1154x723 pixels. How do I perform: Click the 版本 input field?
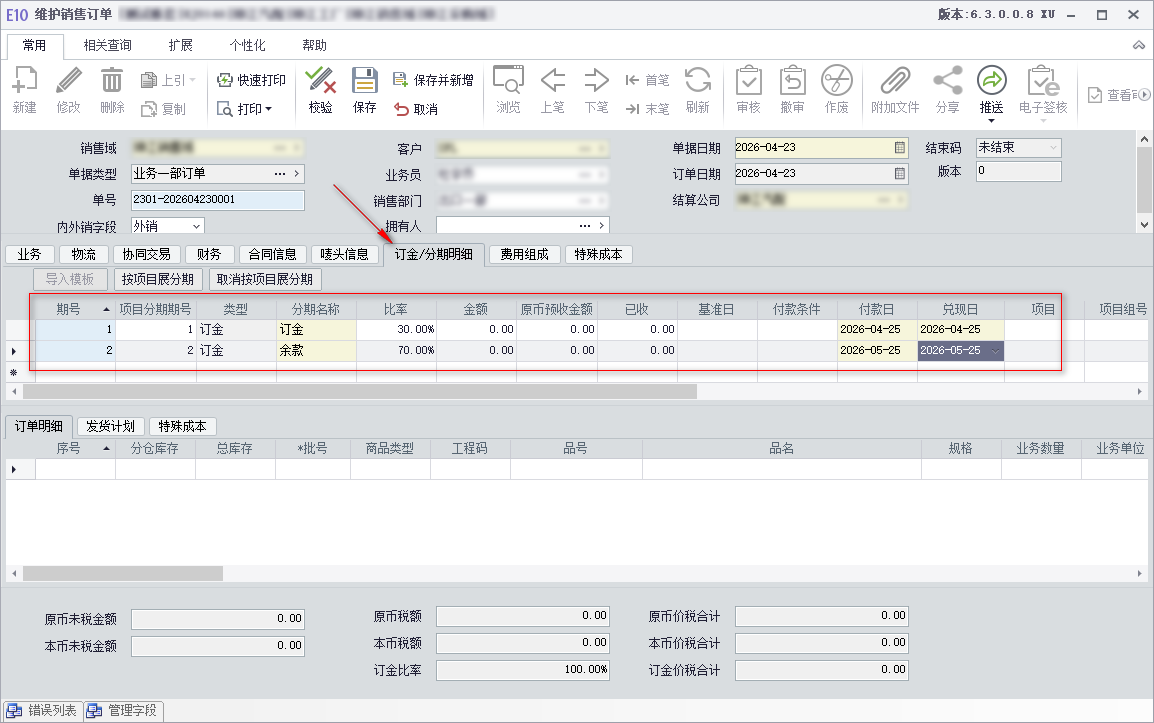coord(1019,171)
